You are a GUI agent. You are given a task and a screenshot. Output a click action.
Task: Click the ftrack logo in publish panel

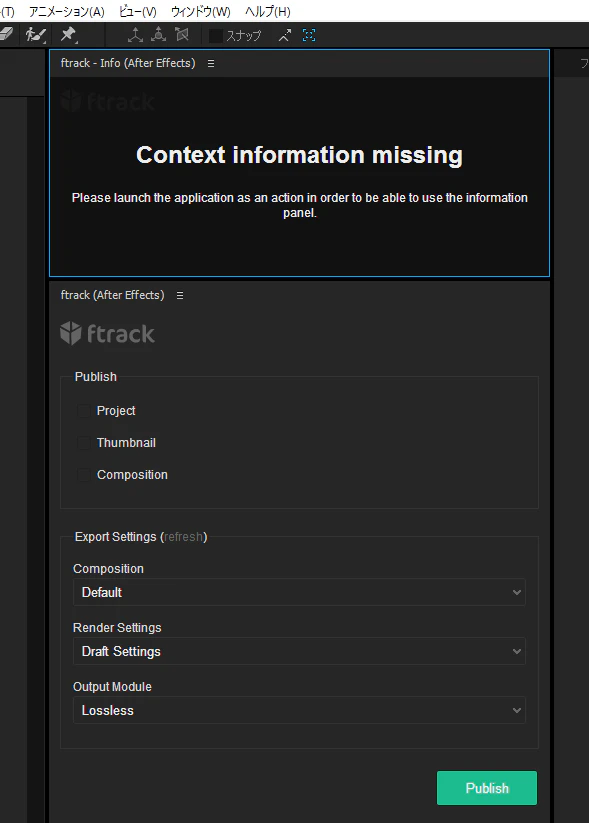[107, 333]
